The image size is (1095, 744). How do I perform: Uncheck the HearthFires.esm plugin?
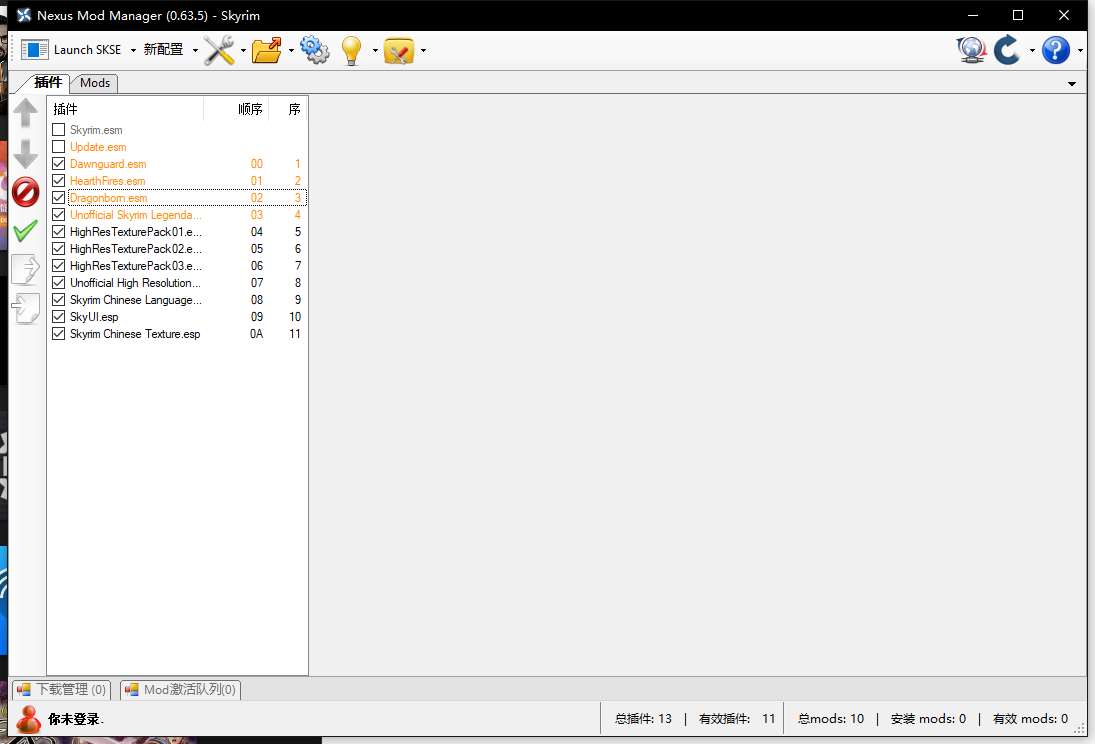[59, 181]
